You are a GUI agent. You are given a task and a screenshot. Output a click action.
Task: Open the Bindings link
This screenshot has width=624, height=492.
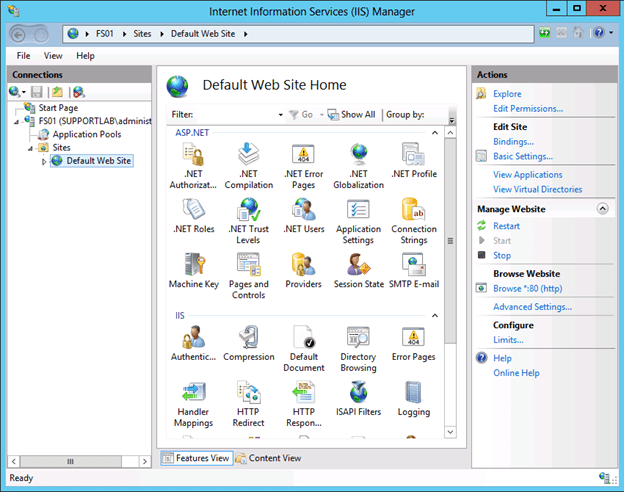[x=513, y=142]
